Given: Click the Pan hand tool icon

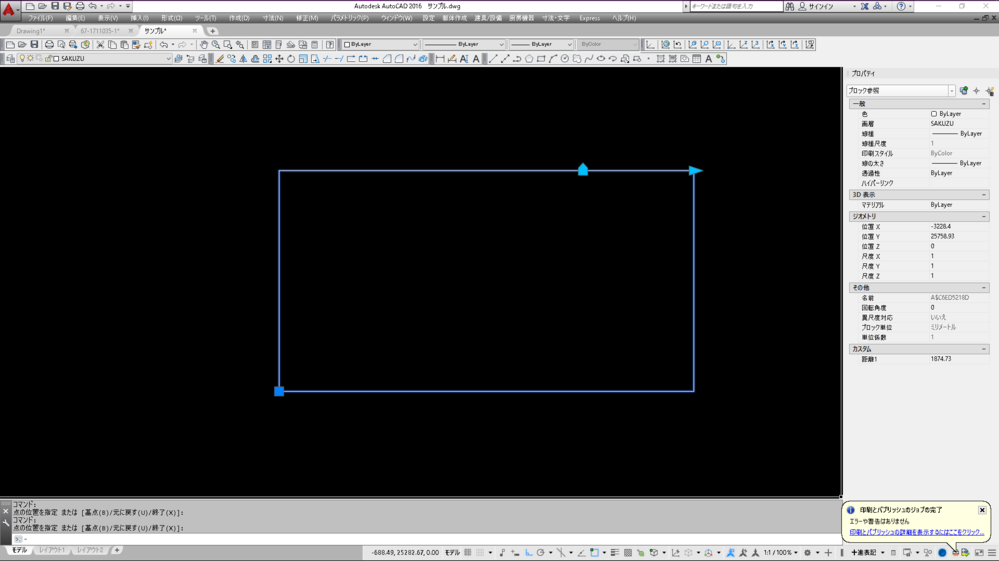Looking at the screenshot, I should pyautogui.click(x=204, y=45).
